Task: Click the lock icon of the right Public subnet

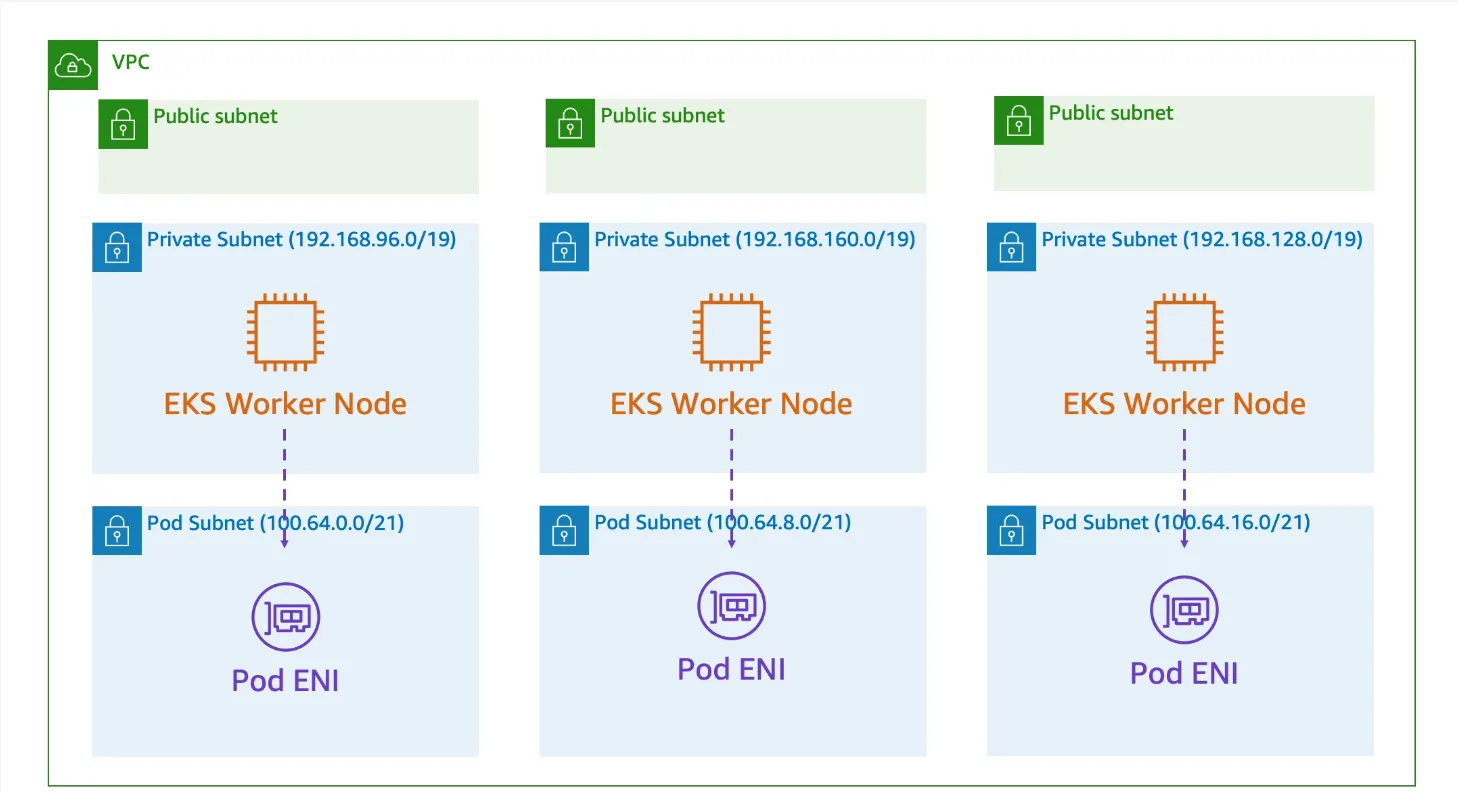Action: pyautogui.click(x=1019, y=121)
